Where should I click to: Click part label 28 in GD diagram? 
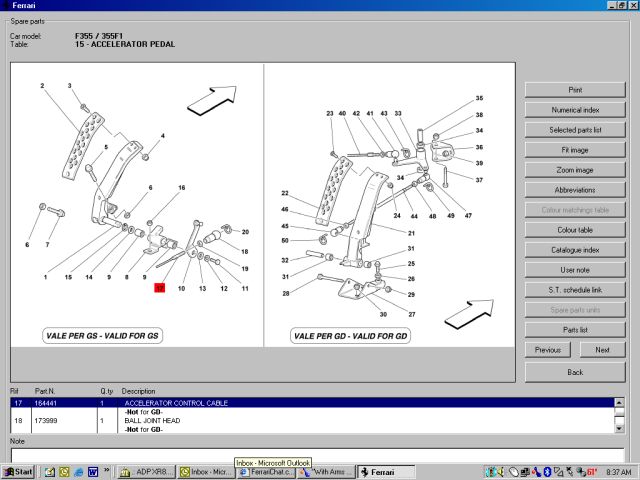coord(286,293)
